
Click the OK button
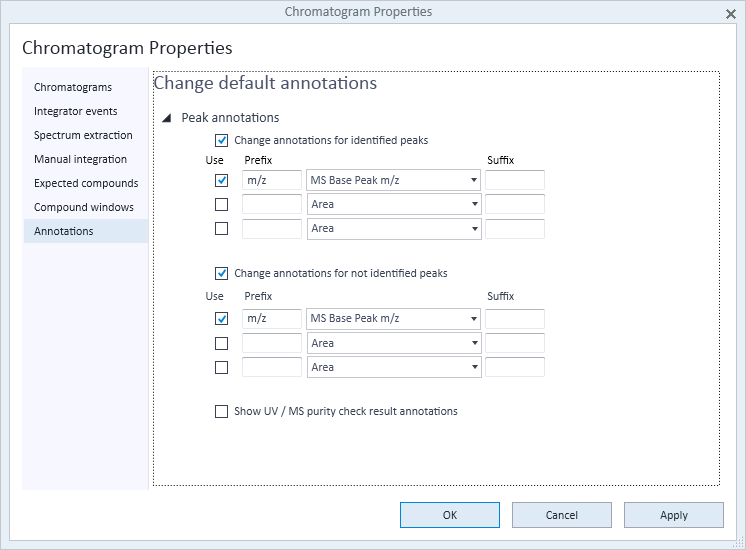coord(450,515)
